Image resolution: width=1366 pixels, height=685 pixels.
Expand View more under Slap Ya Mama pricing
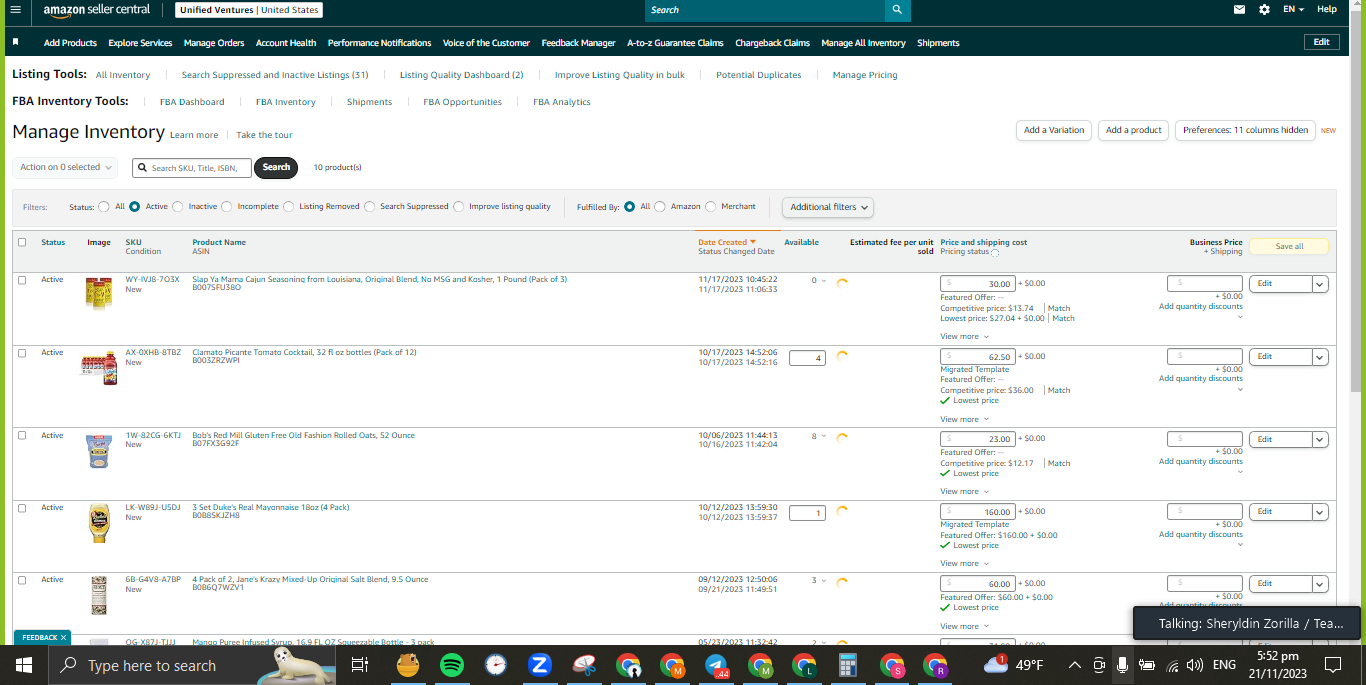pyautogui.click(x=965, y=336)
